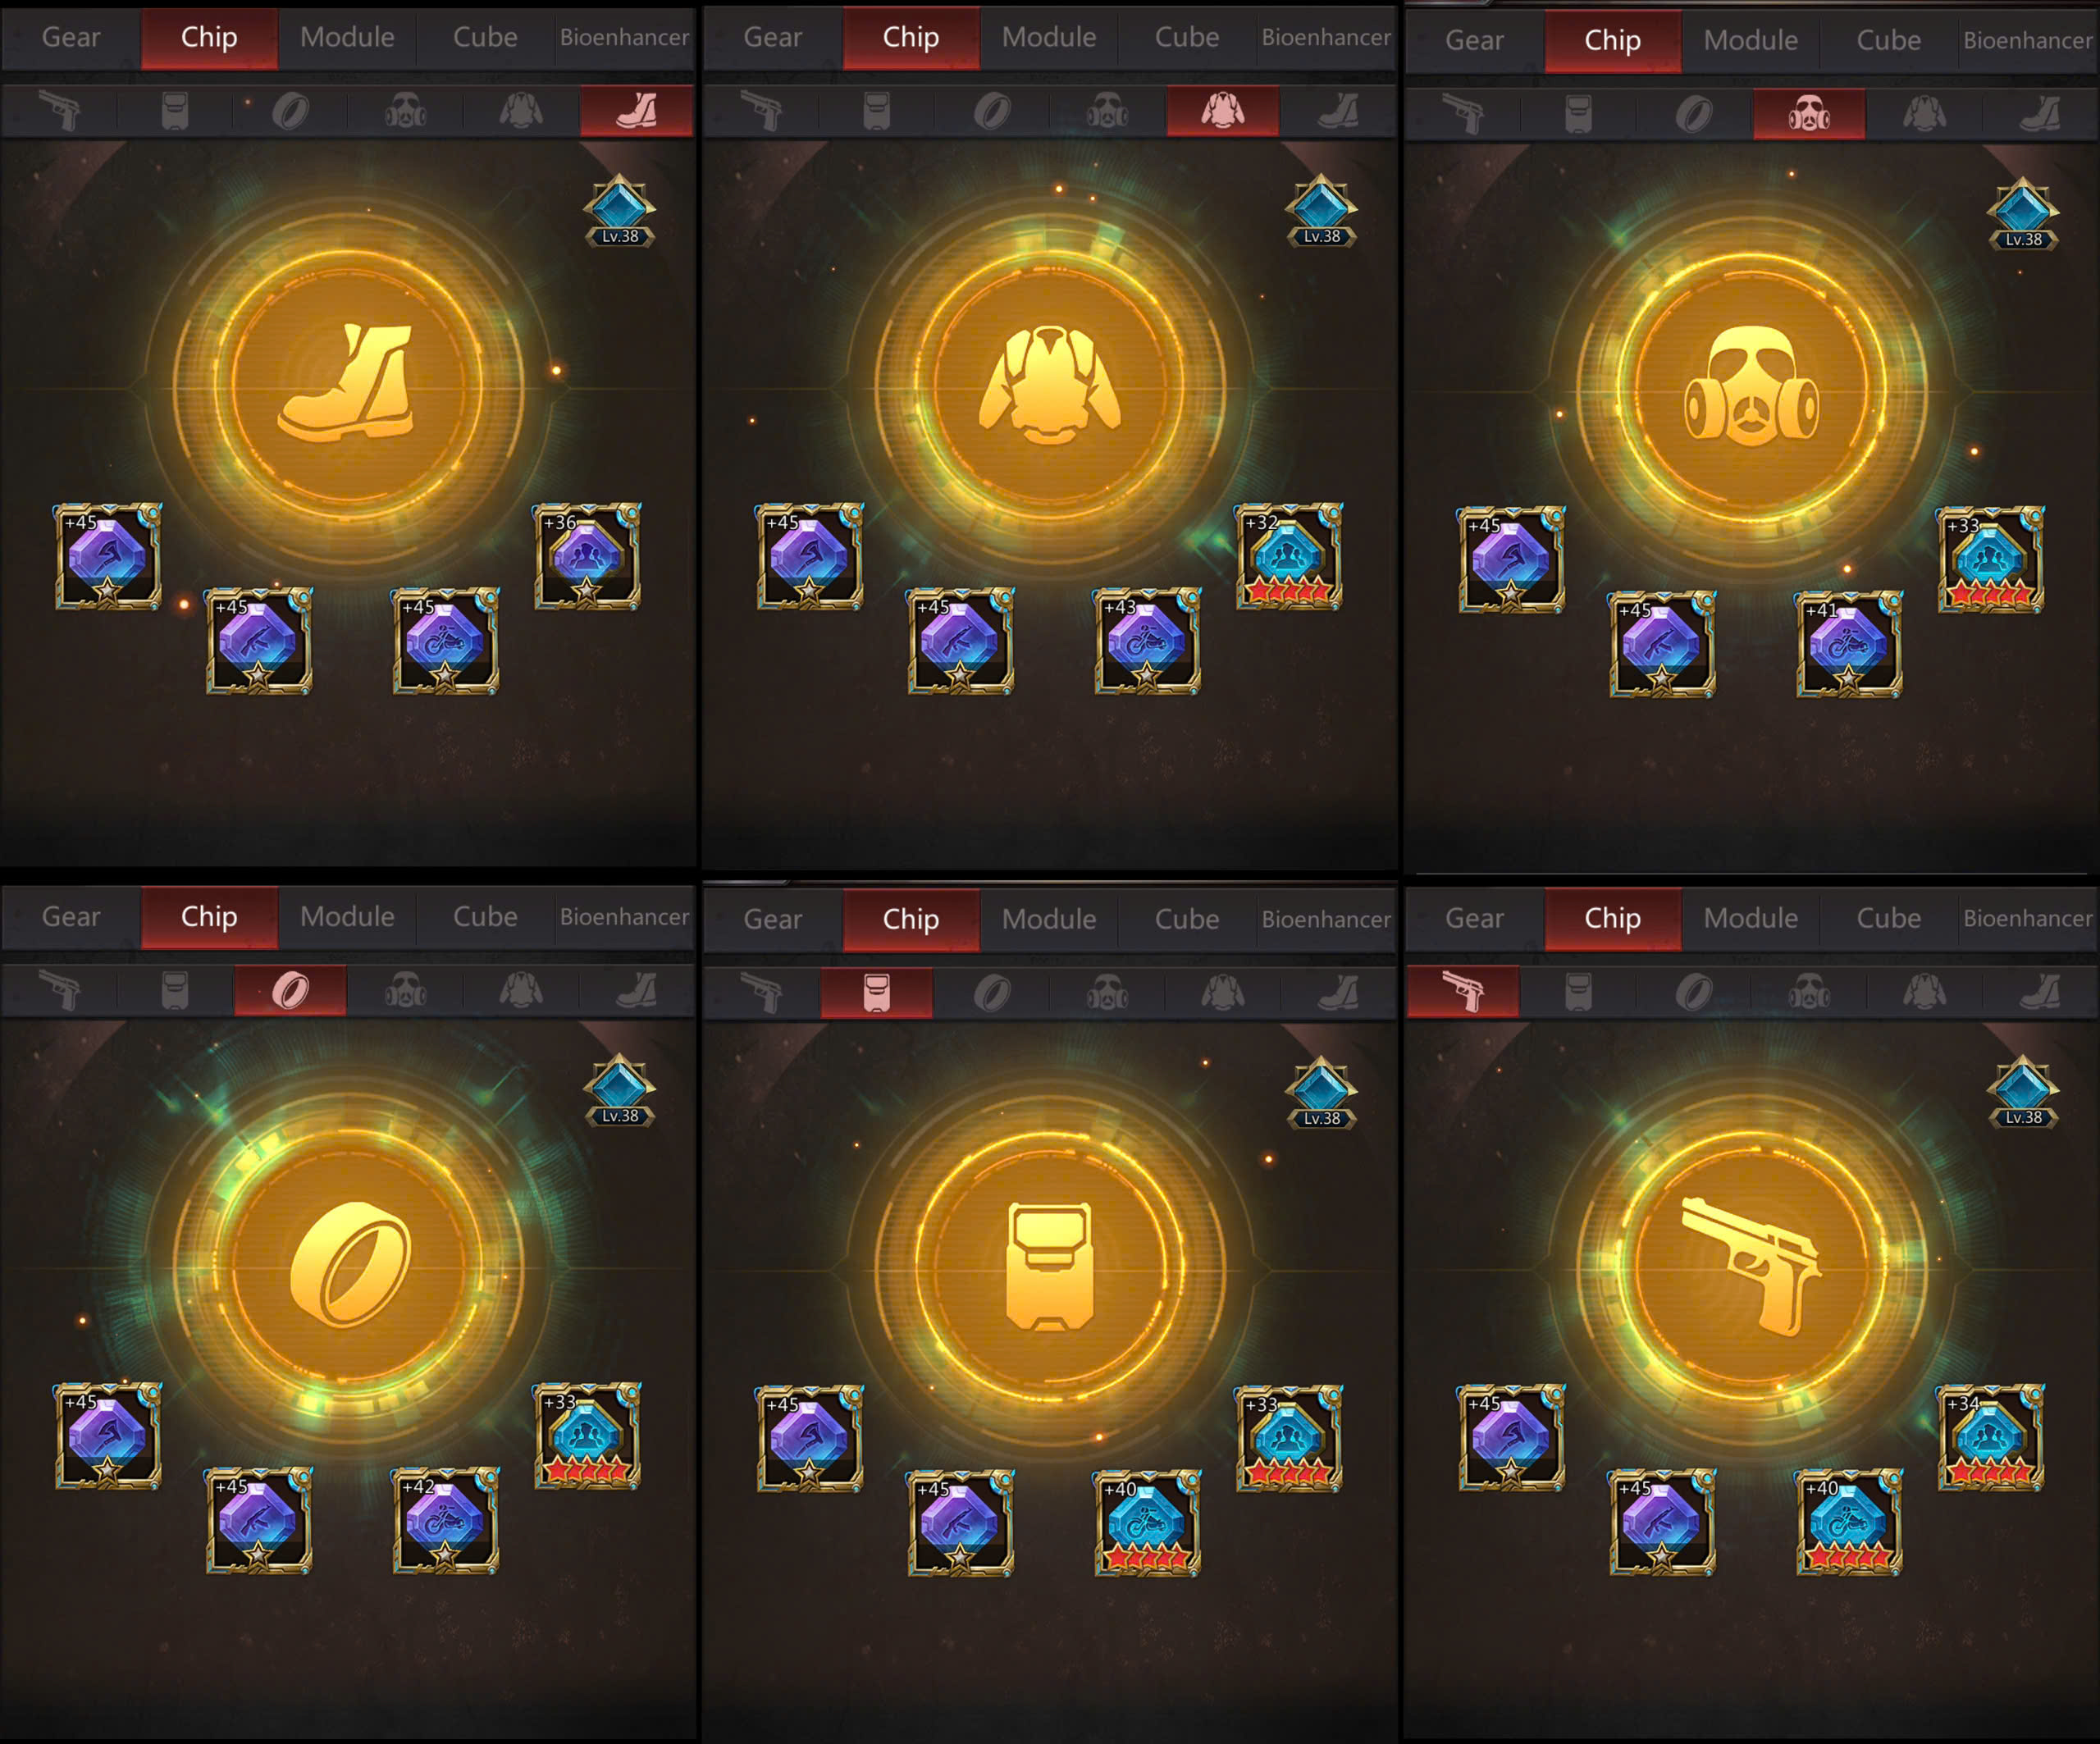Select the +41 purple motorcycle chip
Viewport: 2100px width, 1744px height.
pos(1849,644)
